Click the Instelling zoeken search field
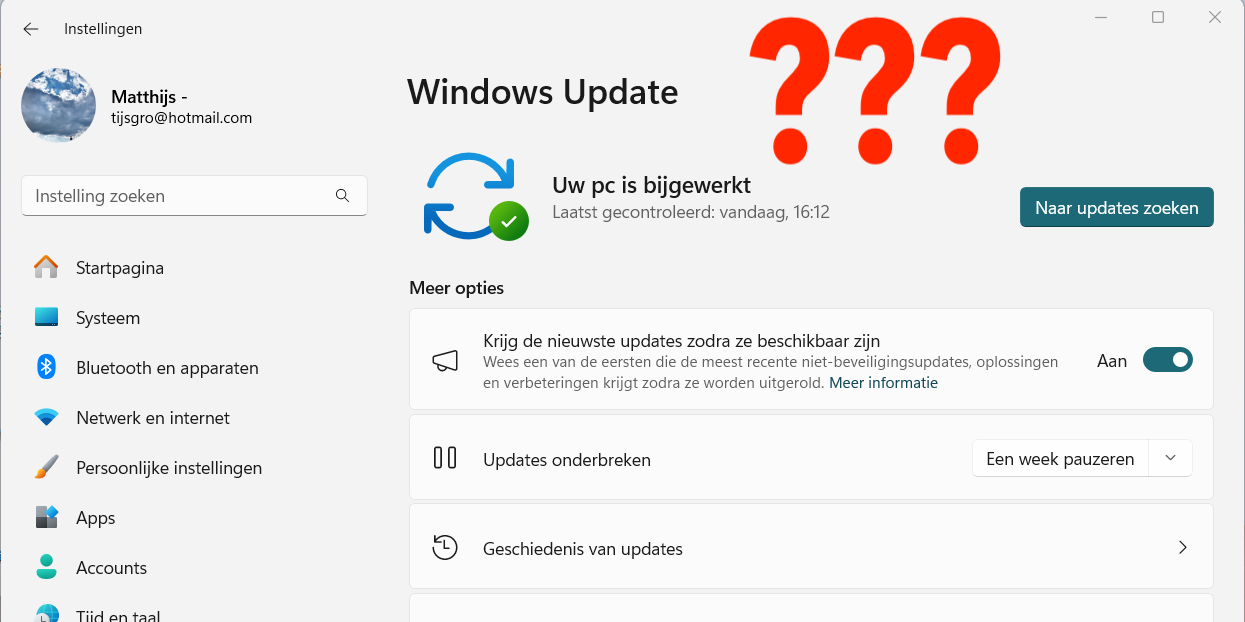This screenshot has width=1245, height=622. click(195, 196)
